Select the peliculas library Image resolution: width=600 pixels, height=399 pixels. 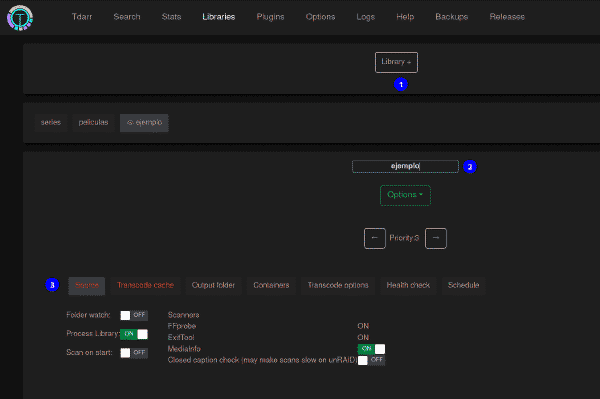[x=93, y=122]
